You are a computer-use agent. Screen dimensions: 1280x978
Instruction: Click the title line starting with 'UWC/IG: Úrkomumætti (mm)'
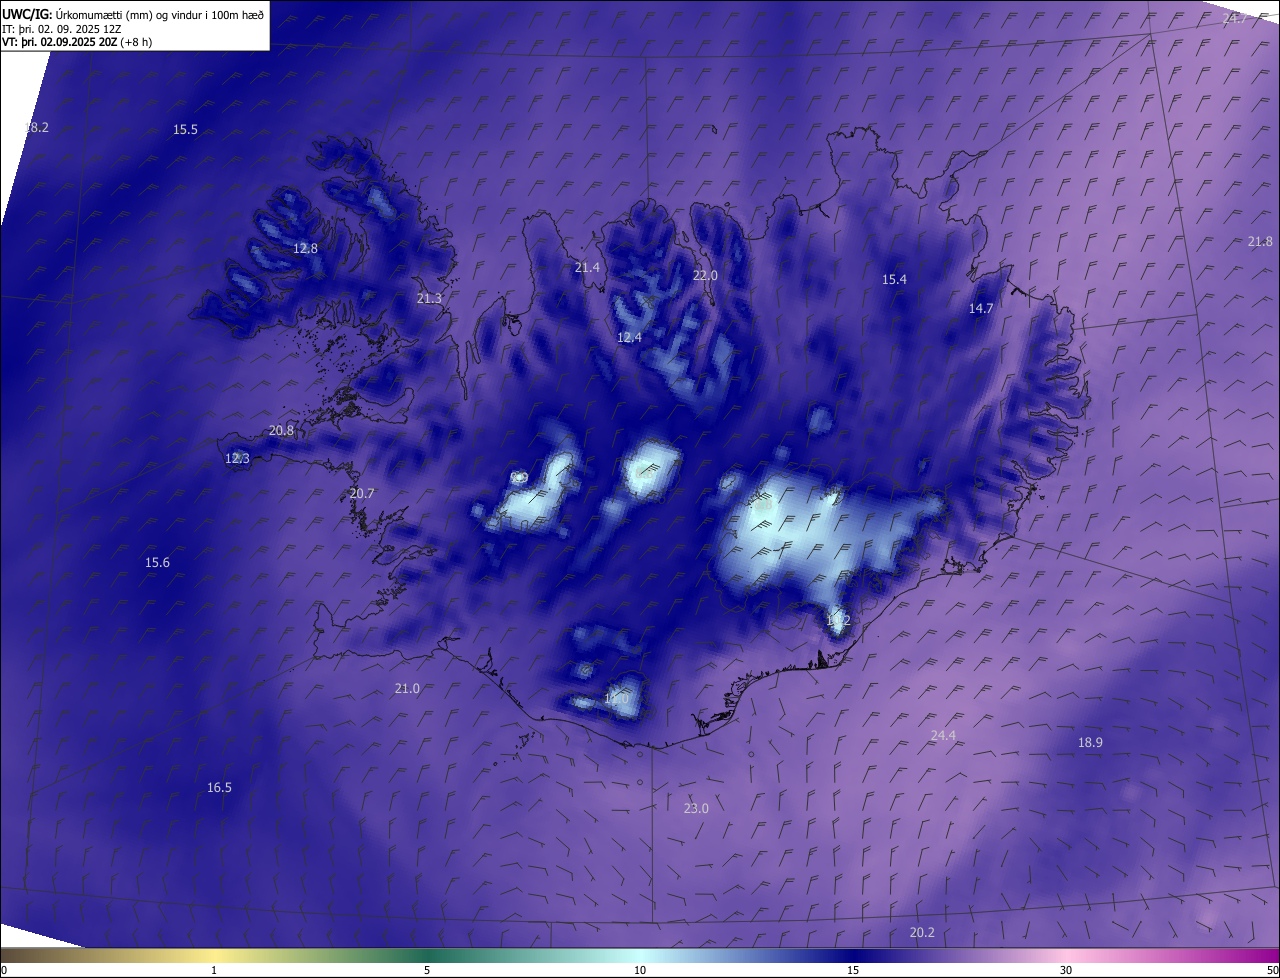coord(133,14)
